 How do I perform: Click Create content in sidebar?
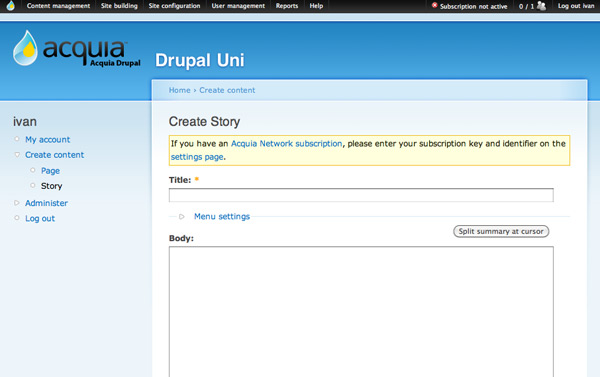[x=54, y=155]
